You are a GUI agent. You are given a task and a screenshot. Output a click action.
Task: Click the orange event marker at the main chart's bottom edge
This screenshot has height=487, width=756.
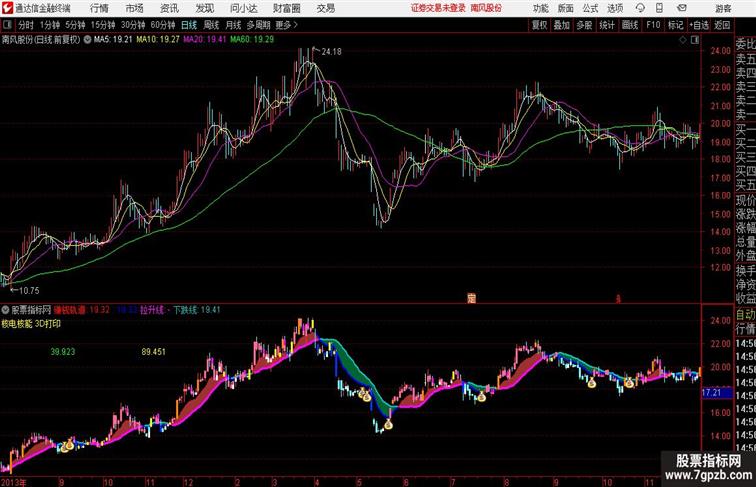[472, 298]
